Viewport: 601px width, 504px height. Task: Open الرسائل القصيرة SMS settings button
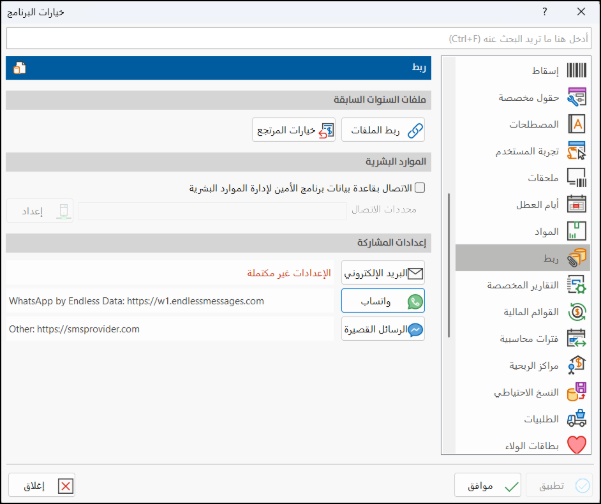pyautogui.click(x=383, y=329)
